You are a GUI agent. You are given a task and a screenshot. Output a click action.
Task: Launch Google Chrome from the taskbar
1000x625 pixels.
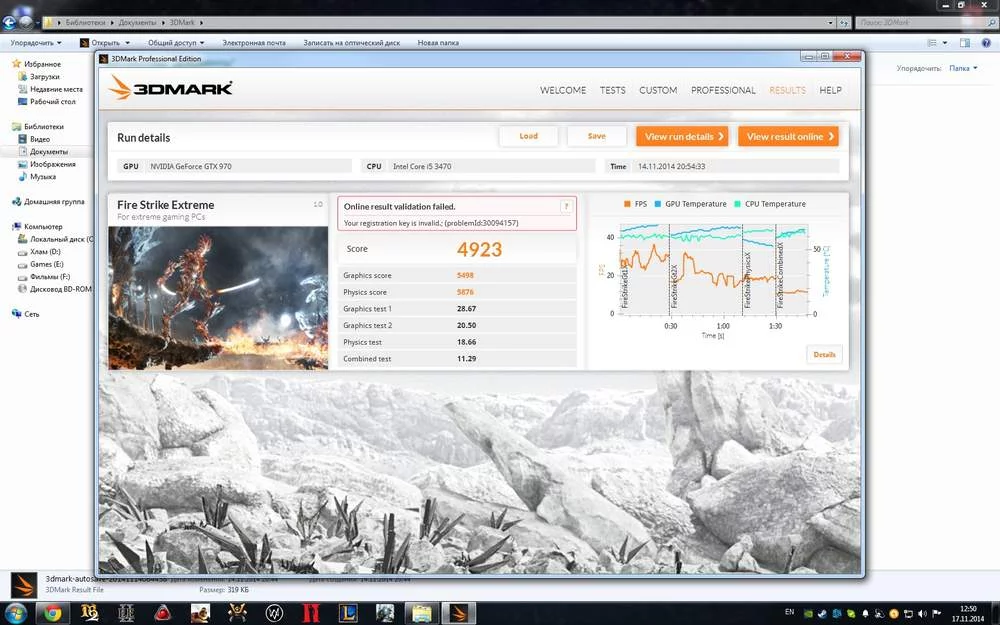coord(52,614)
